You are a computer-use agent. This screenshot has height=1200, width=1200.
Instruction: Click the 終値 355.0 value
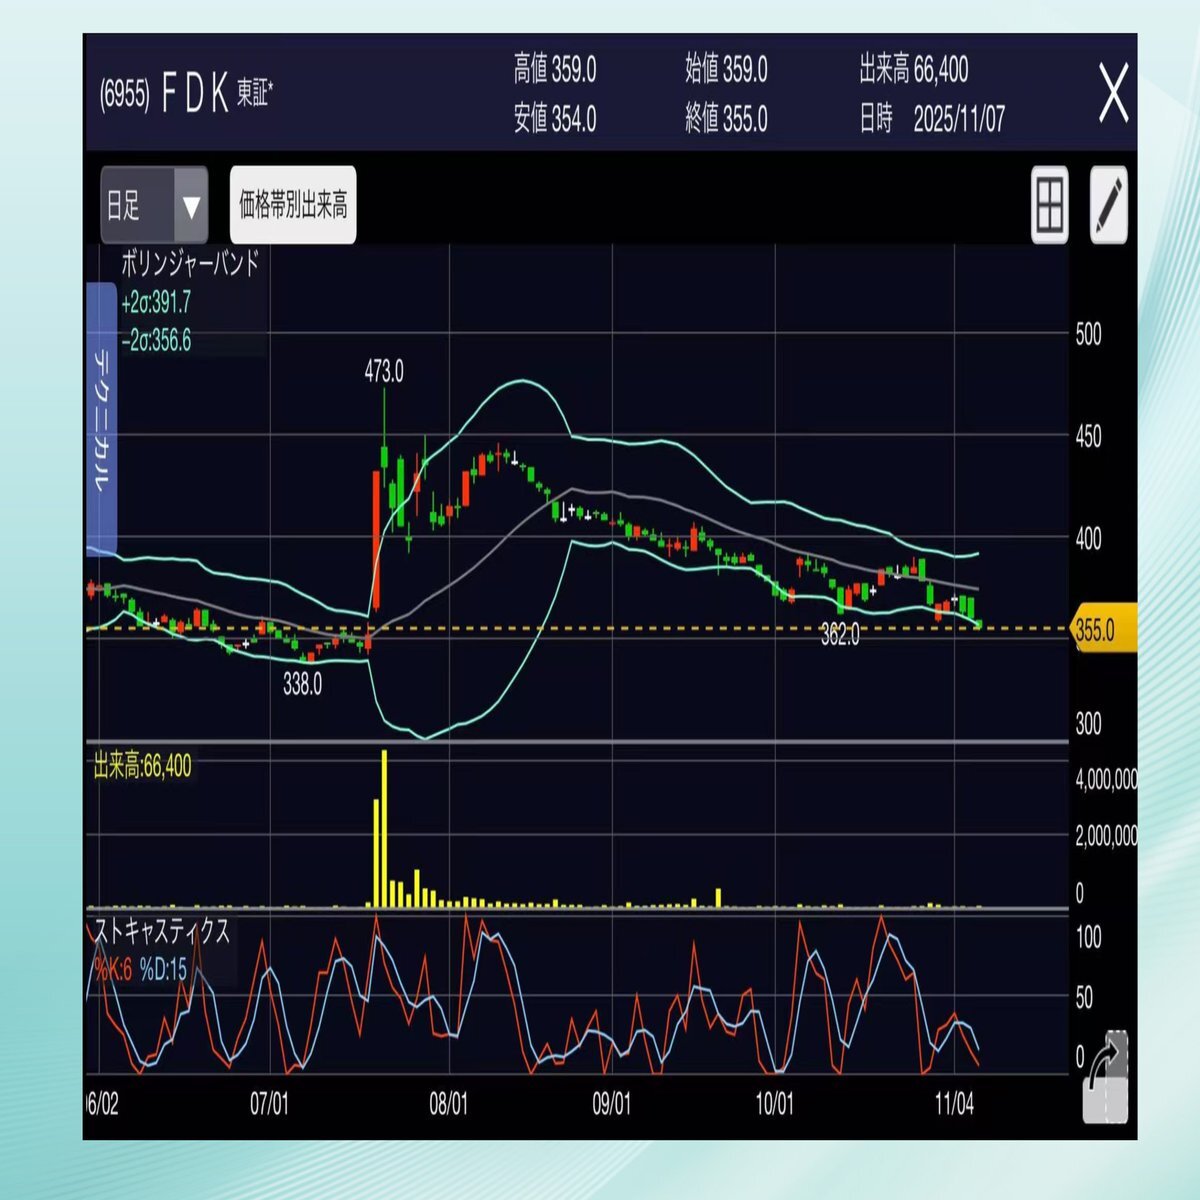(x=727, y=119)
